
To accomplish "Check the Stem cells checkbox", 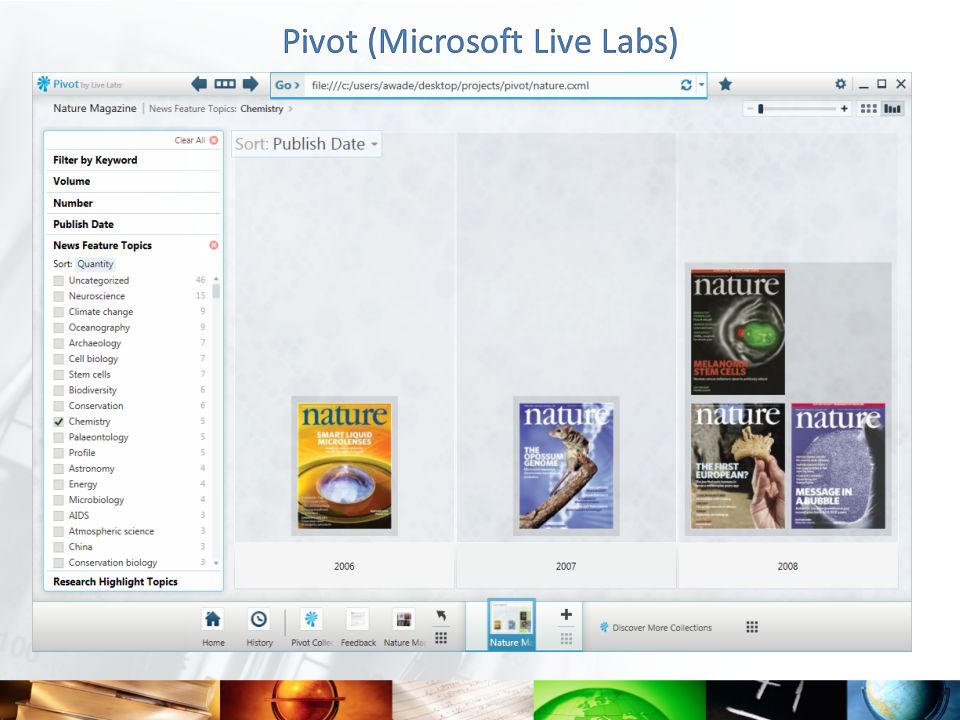I will [x=59, y=375].
